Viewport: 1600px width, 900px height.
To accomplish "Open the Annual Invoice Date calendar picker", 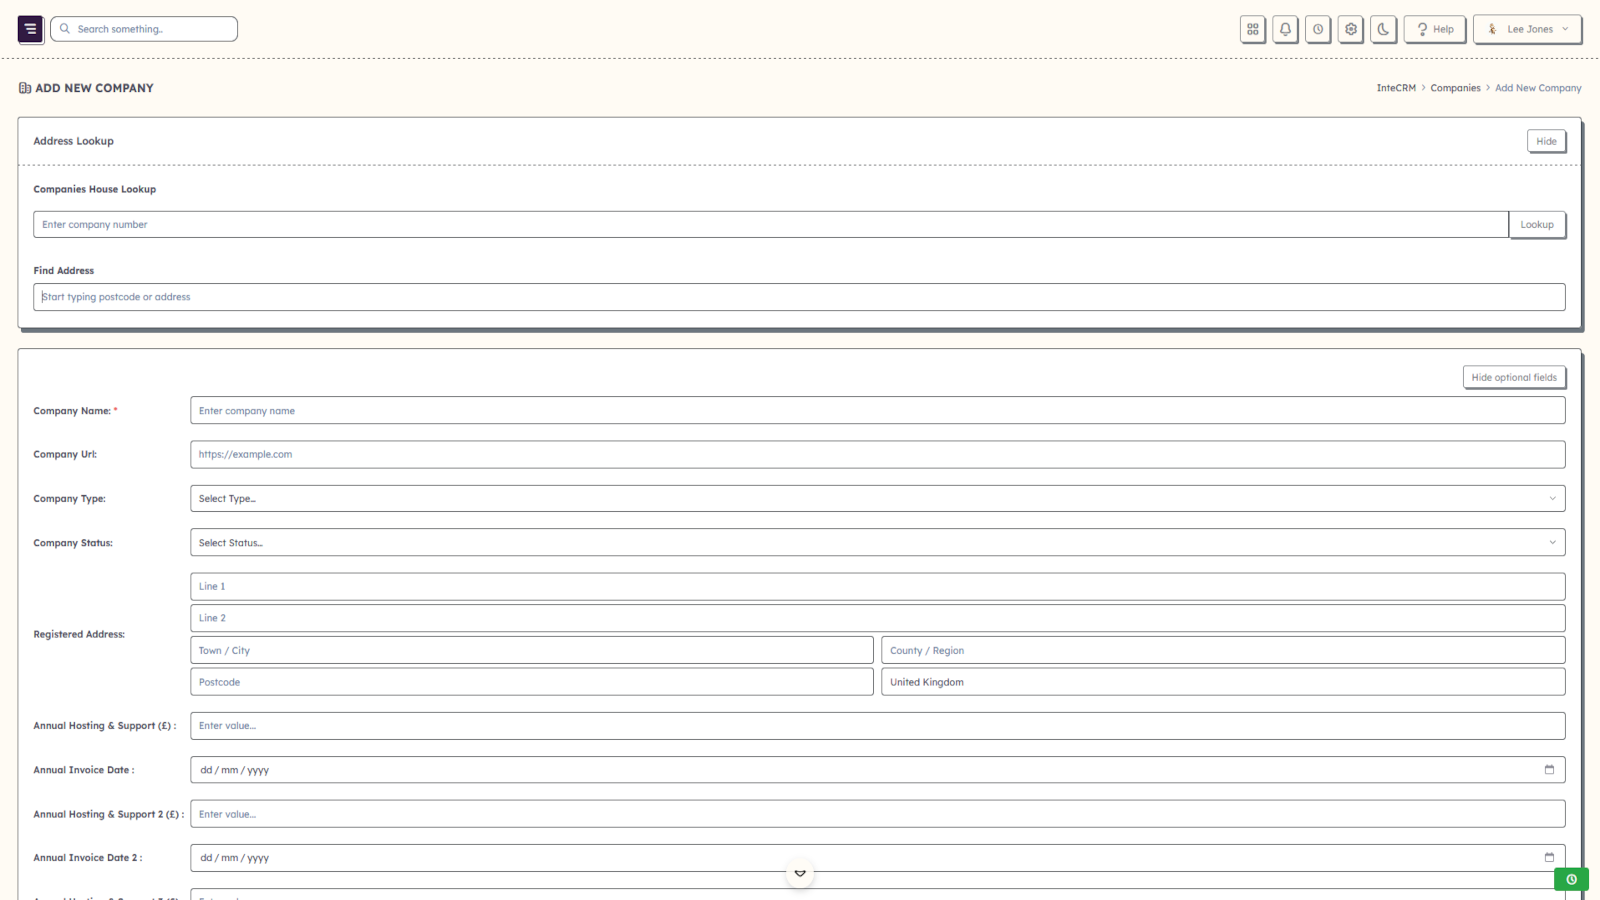I will click(1548, 769).
